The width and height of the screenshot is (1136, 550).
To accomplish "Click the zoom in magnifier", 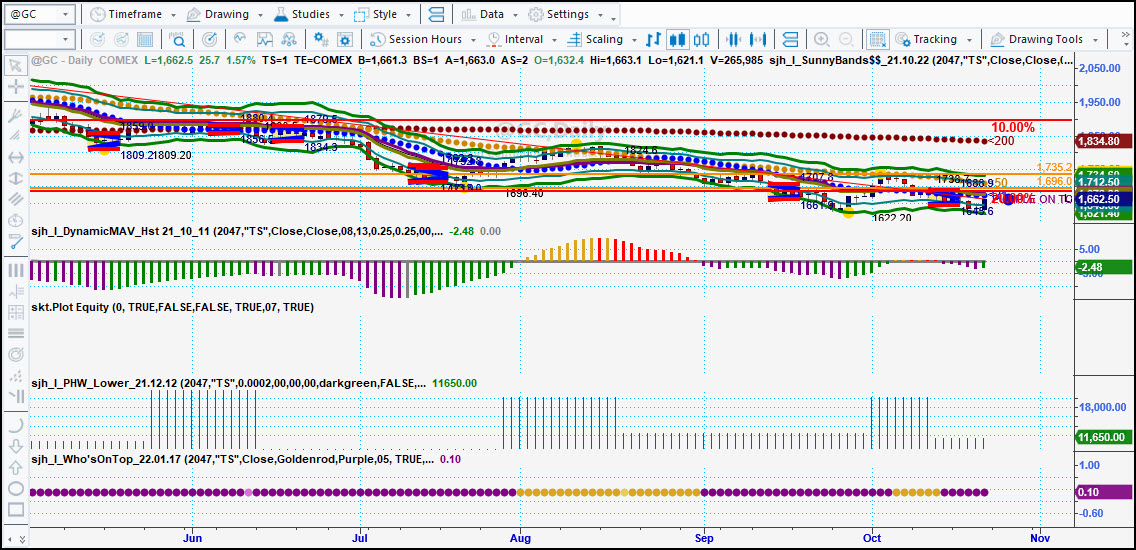I will pos(822,39).
